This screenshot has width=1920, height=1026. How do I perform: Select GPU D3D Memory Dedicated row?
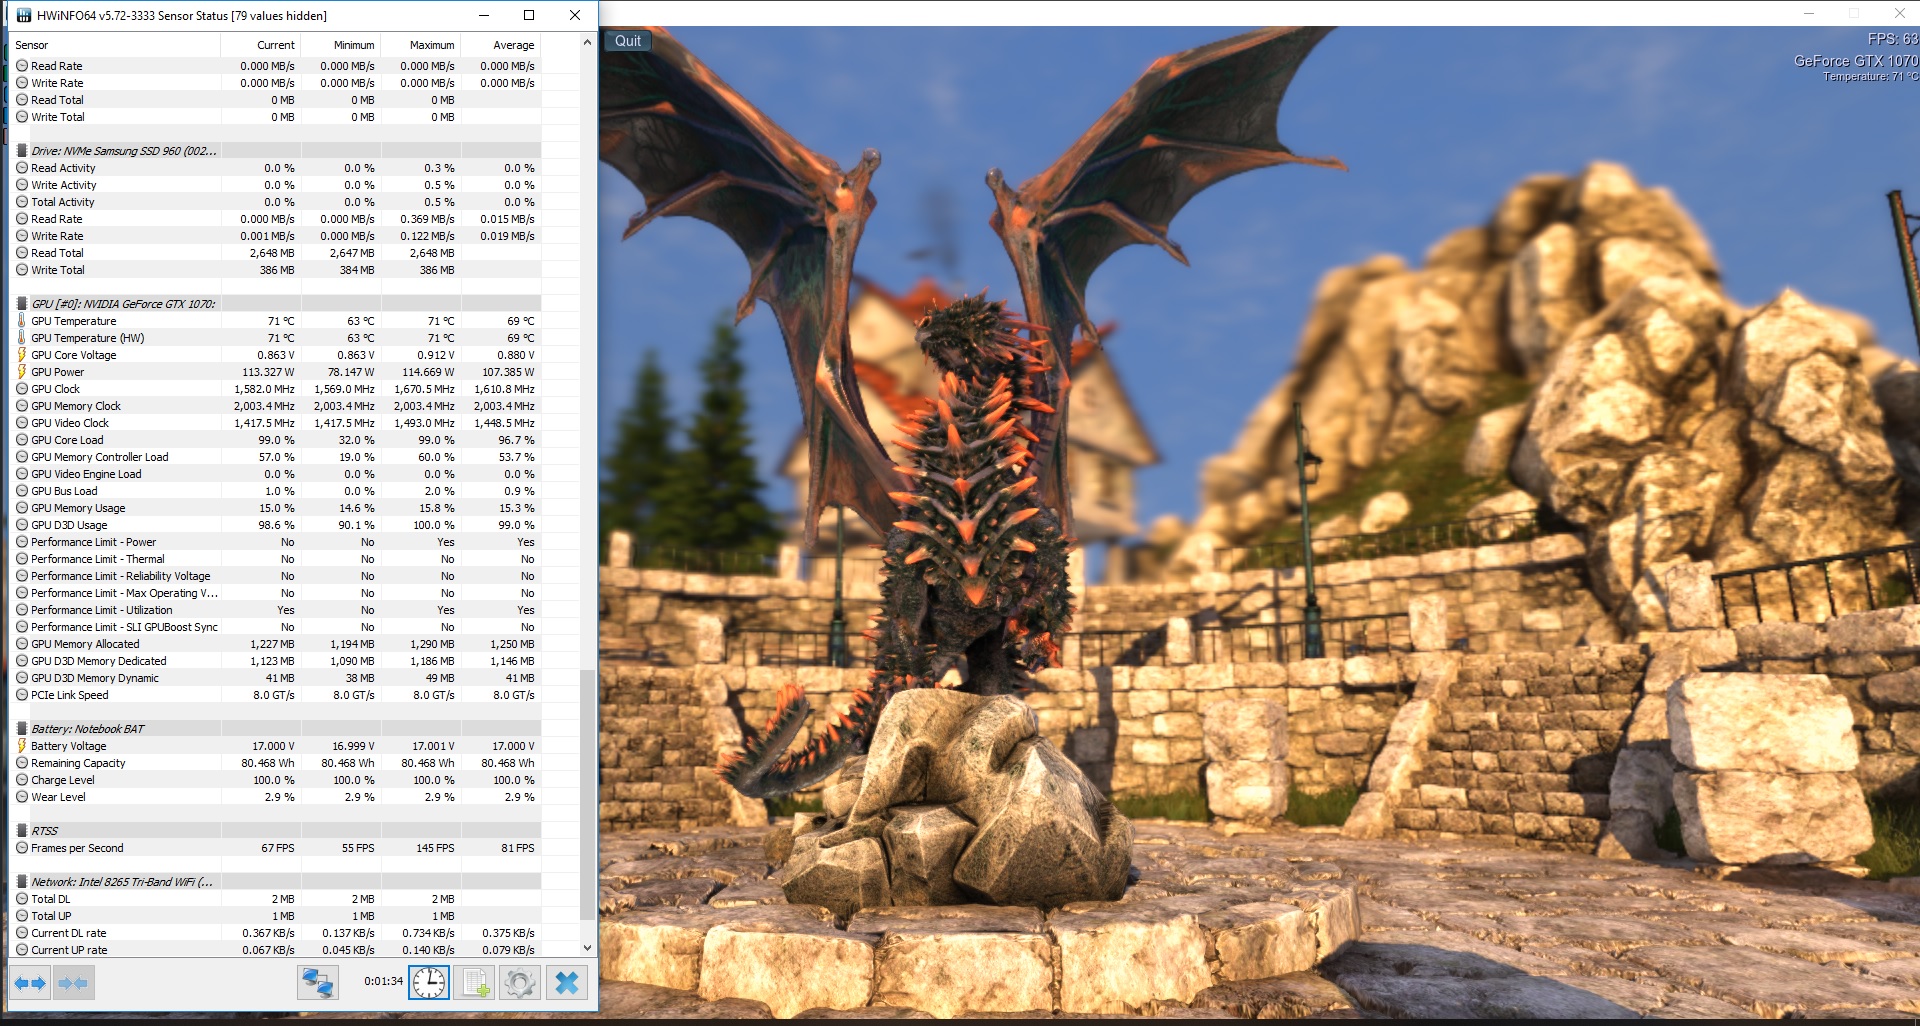coord(276,661)
